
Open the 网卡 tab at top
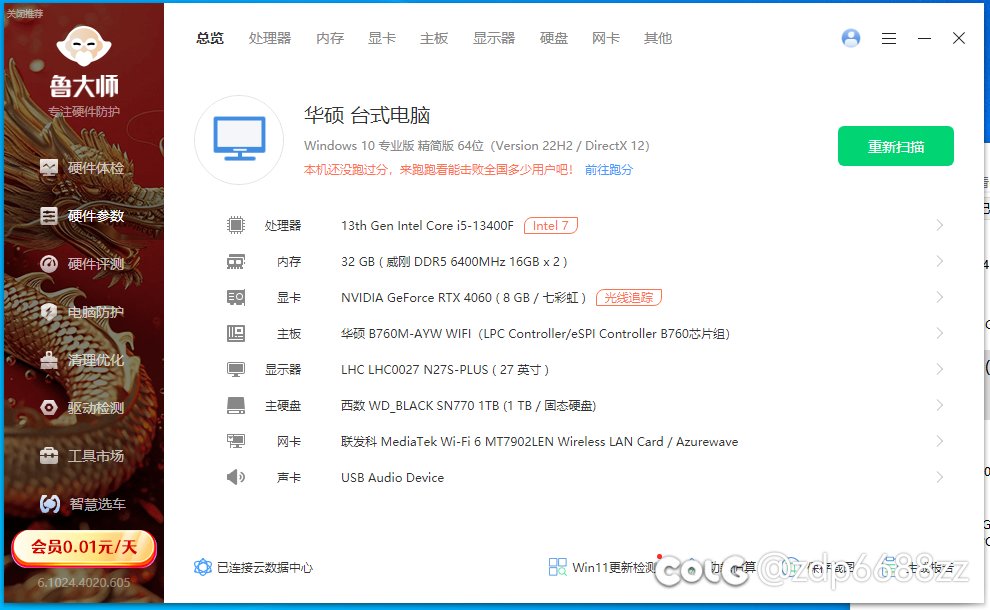pos(605,39)
